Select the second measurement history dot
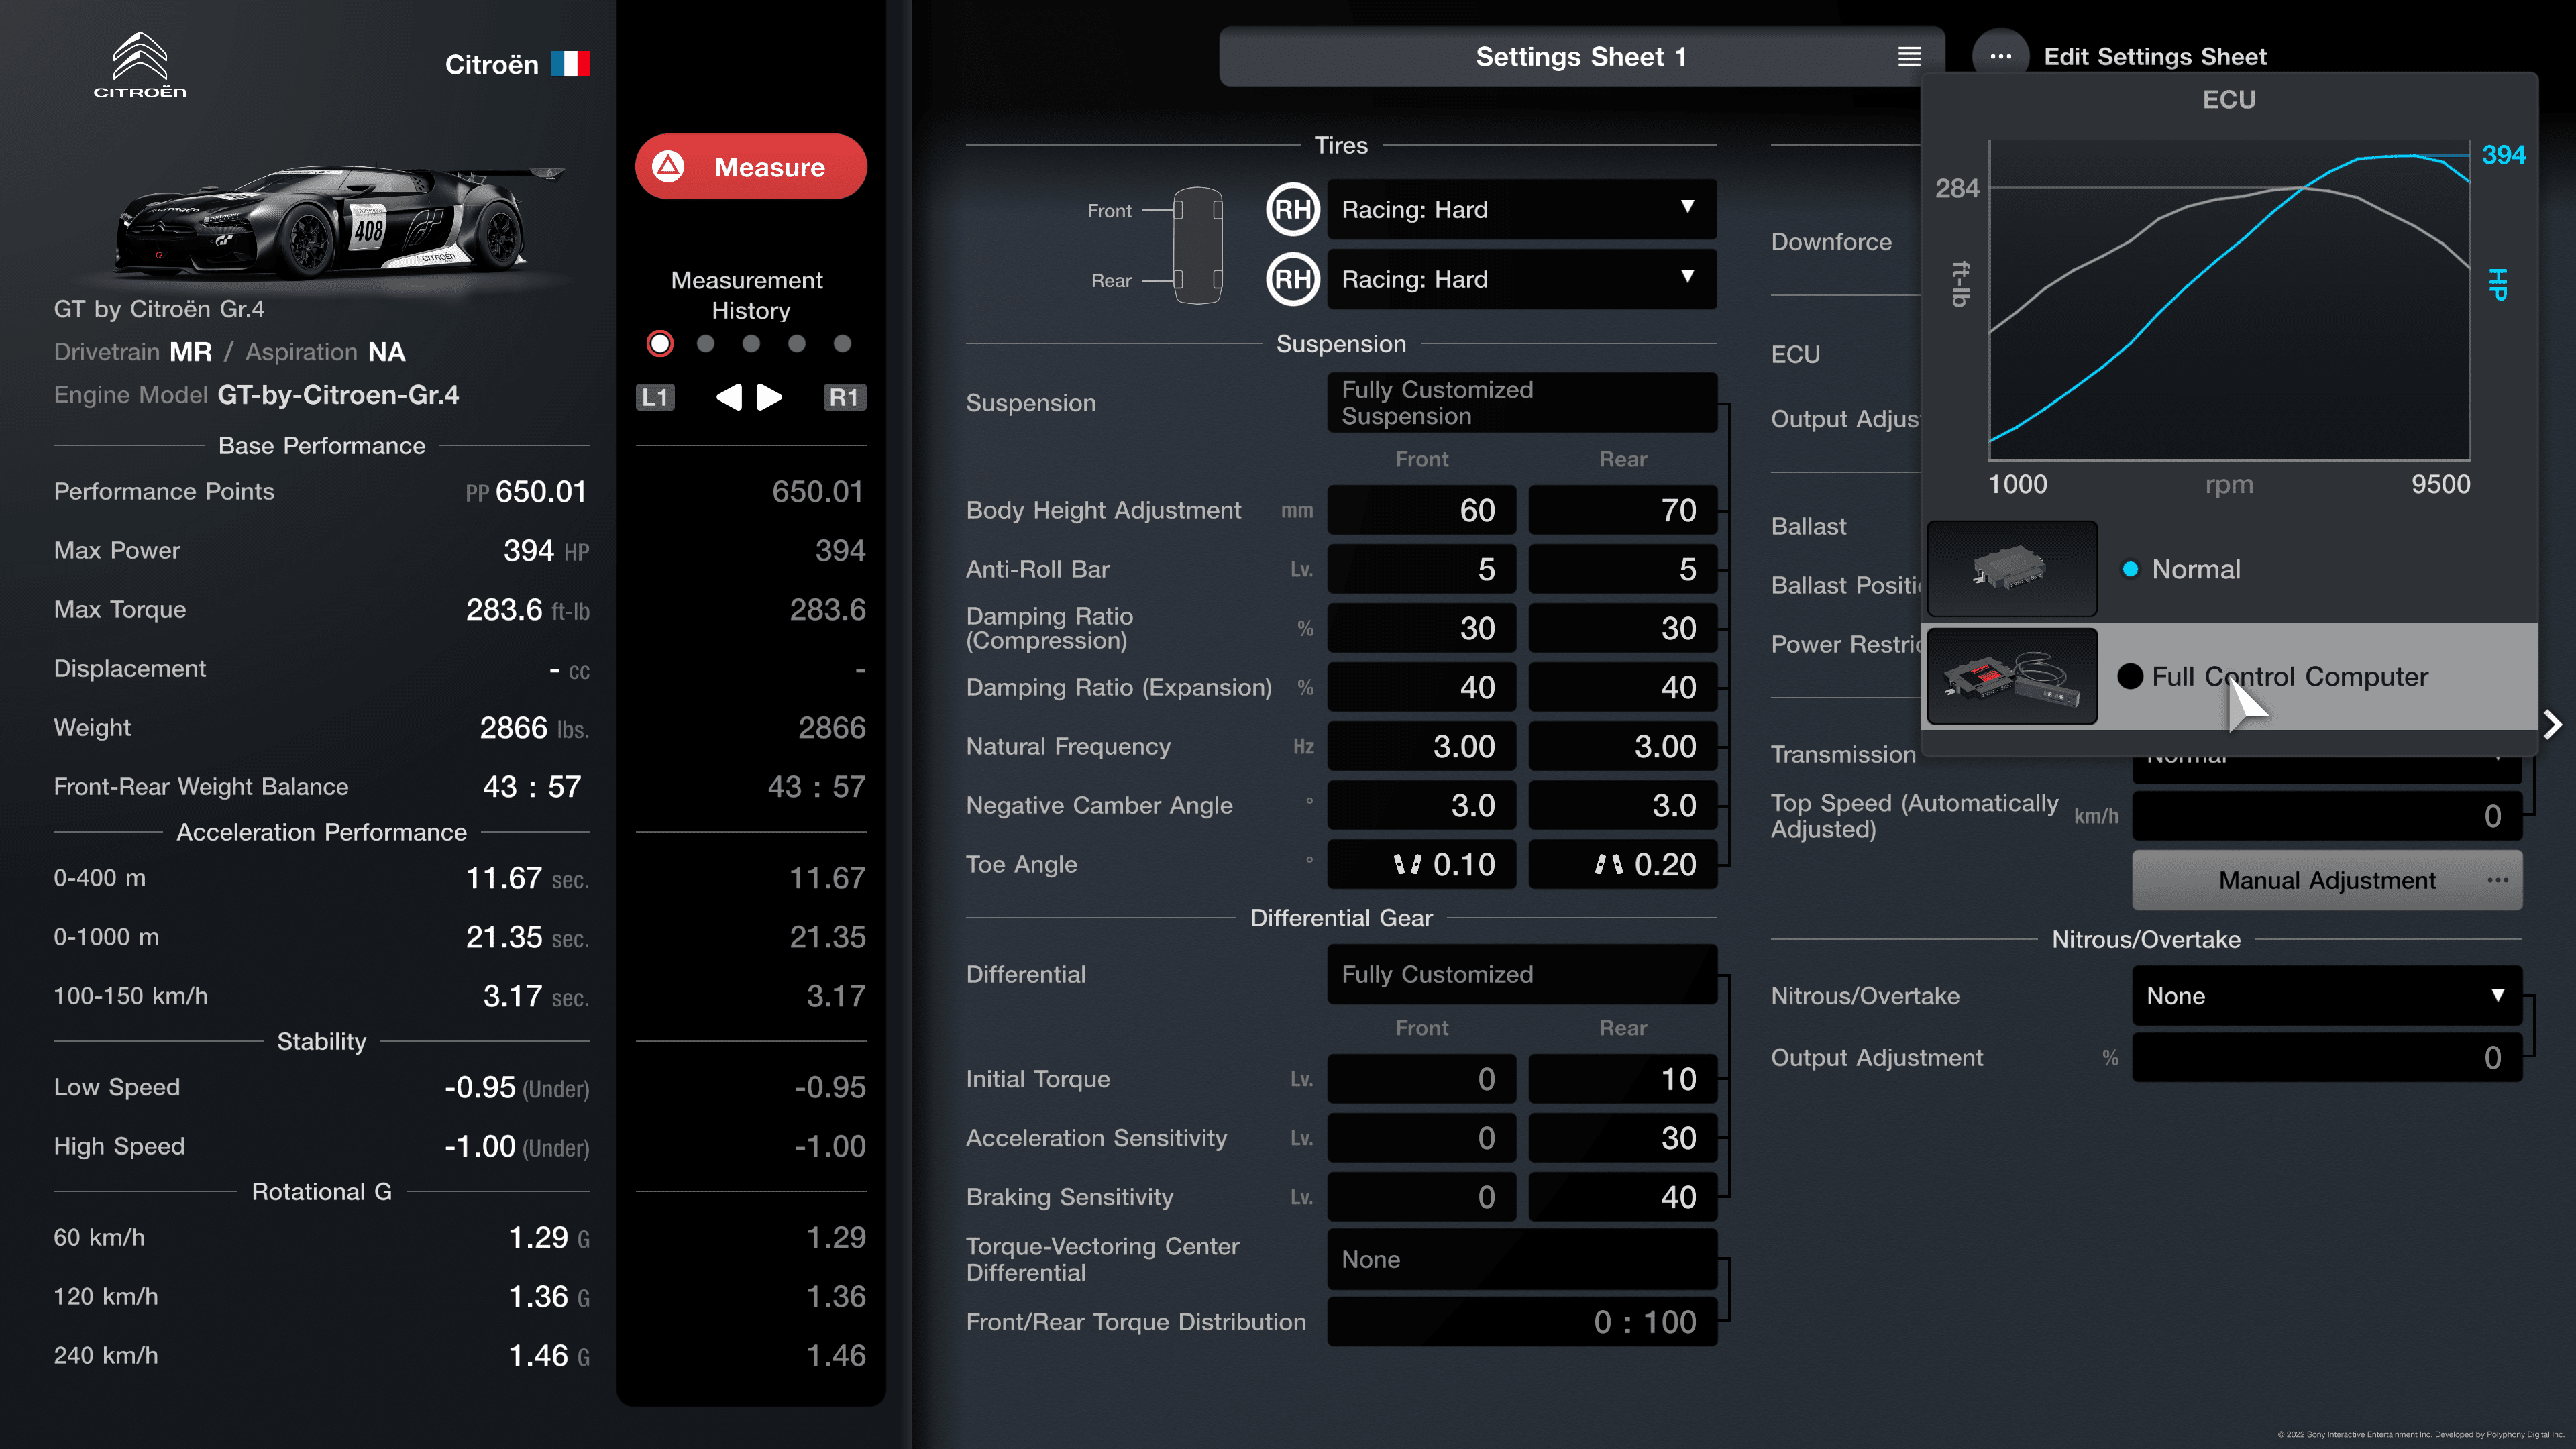The image size is (2576, 1449). coord(706,344)
